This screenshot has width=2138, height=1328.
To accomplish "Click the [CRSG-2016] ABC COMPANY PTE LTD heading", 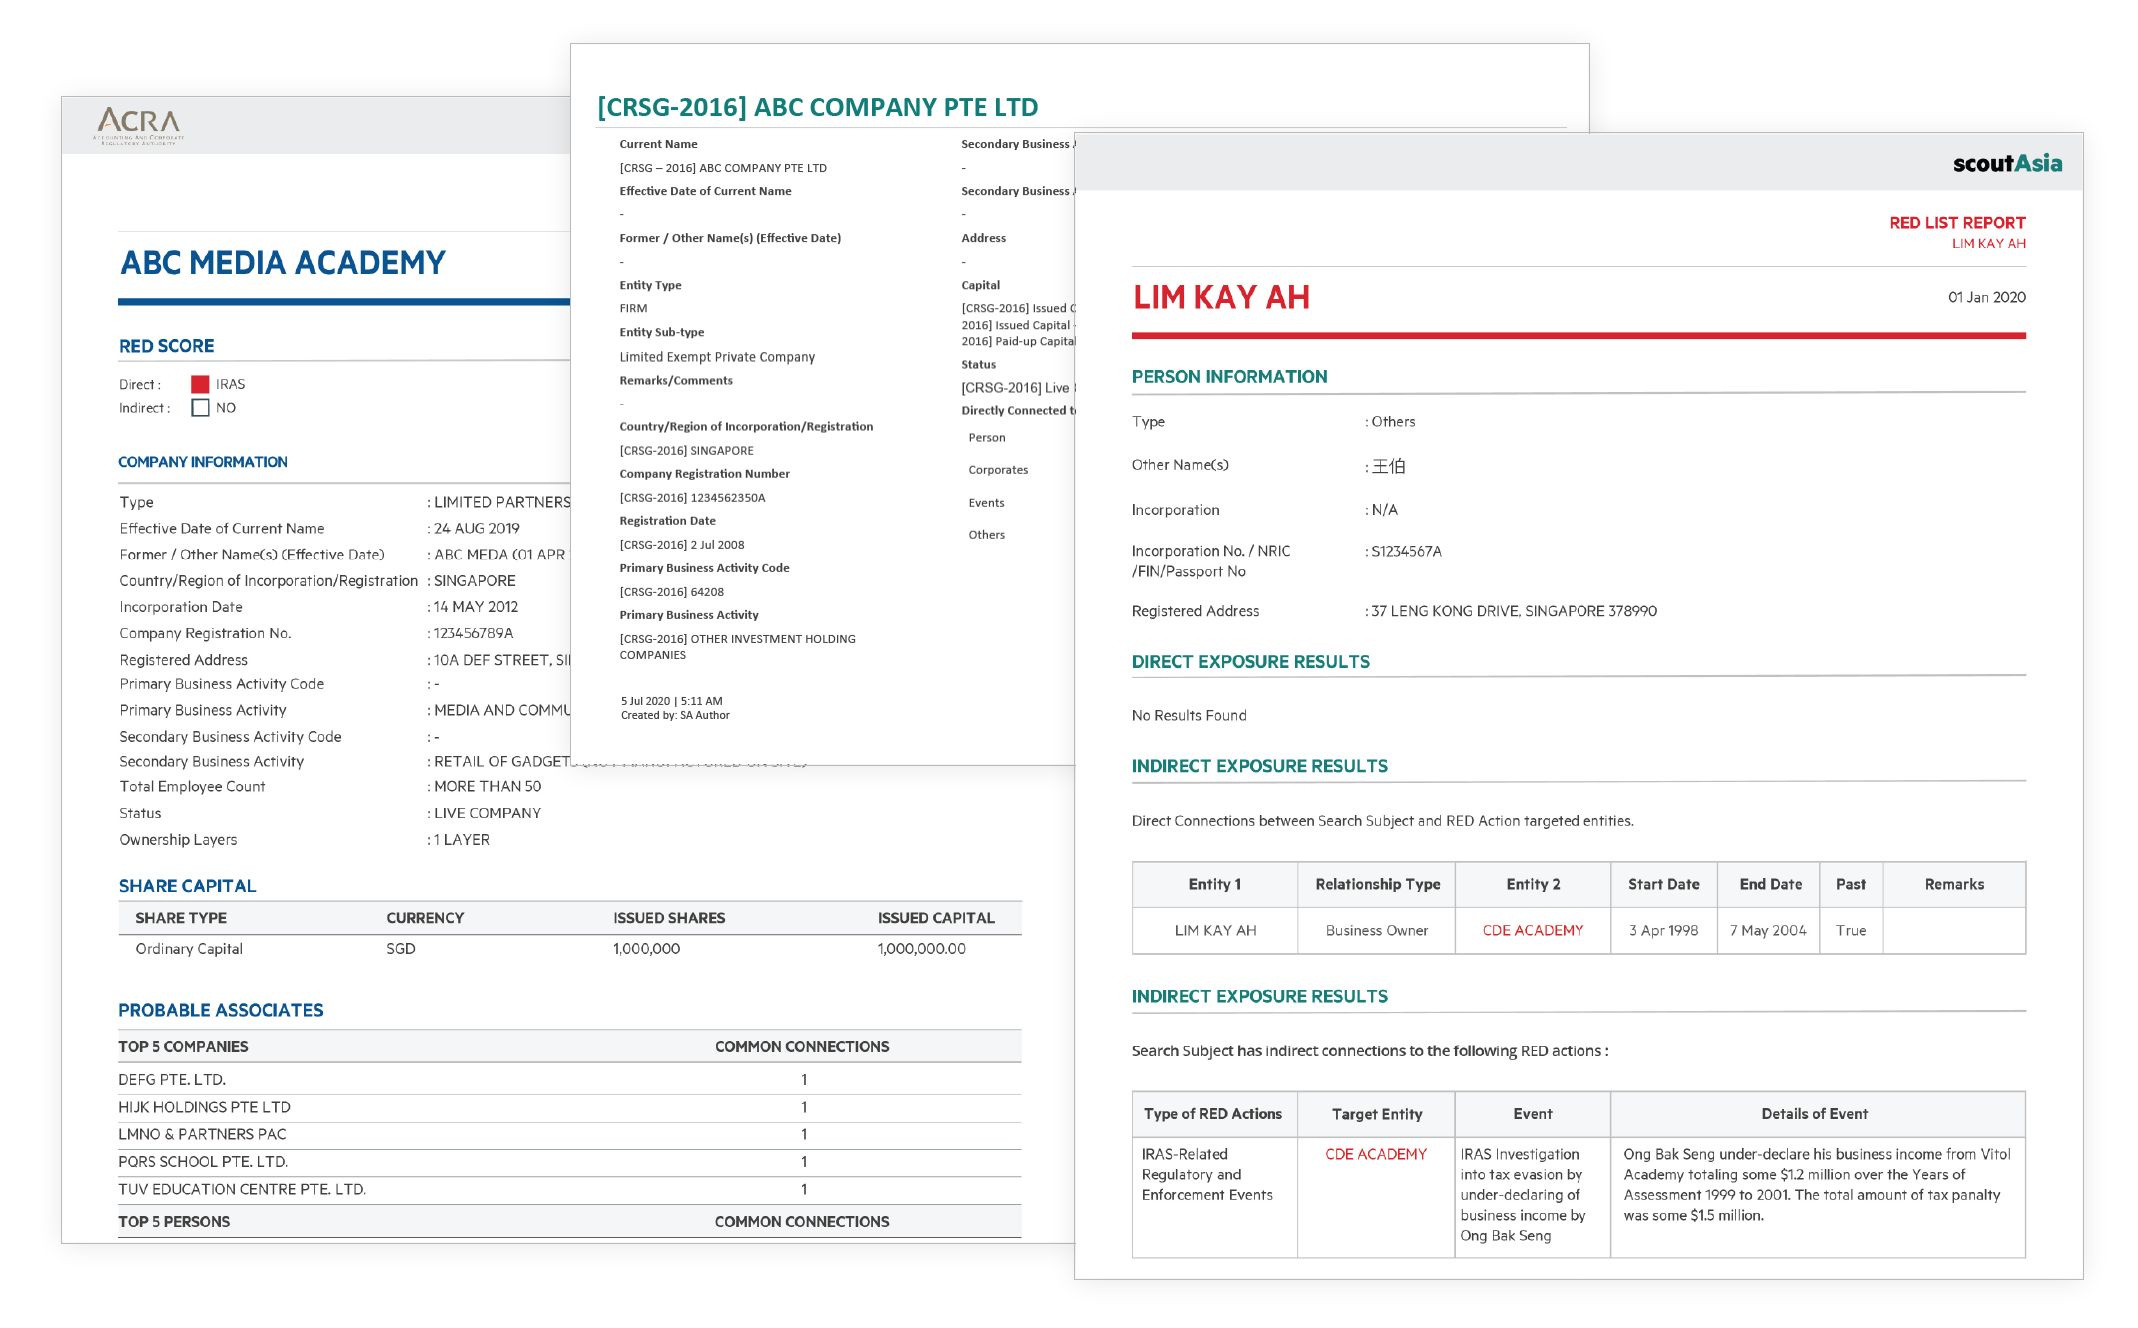I will pos(817,107).
